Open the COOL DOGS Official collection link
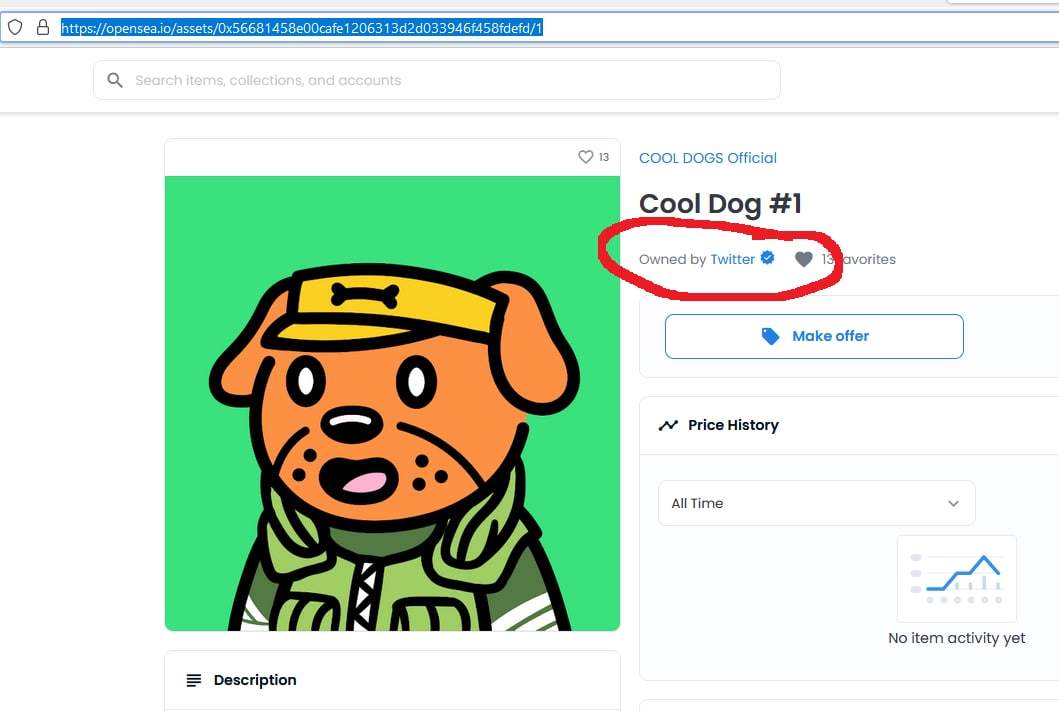This screenshot has height=711, width=1059. [708, 158]
